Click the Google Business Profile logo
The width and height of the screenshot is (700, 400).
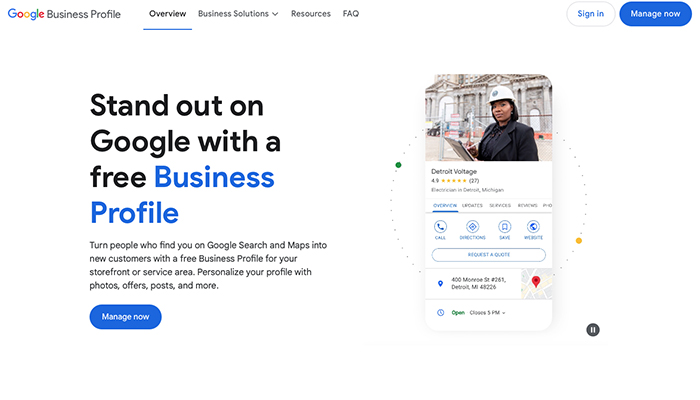coord(64,14)
